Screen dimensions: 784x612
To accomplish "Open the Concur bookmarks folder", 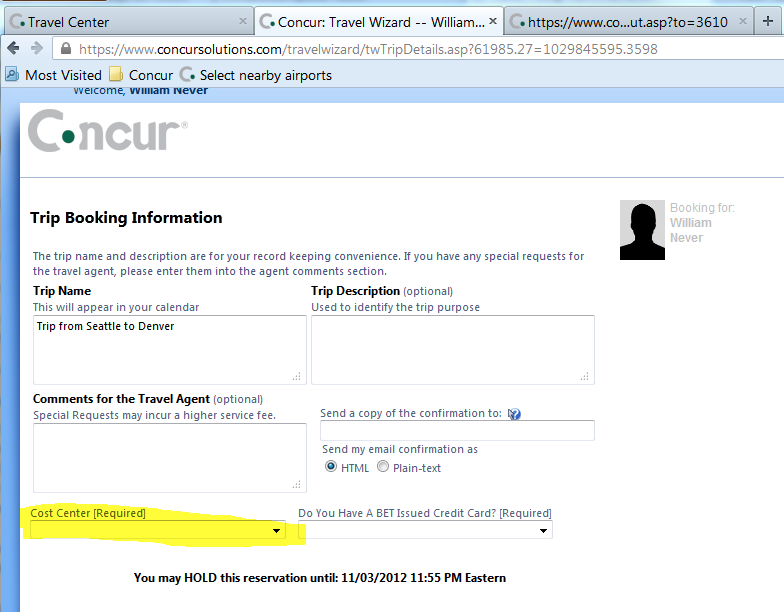I will (x=141, y=74).
